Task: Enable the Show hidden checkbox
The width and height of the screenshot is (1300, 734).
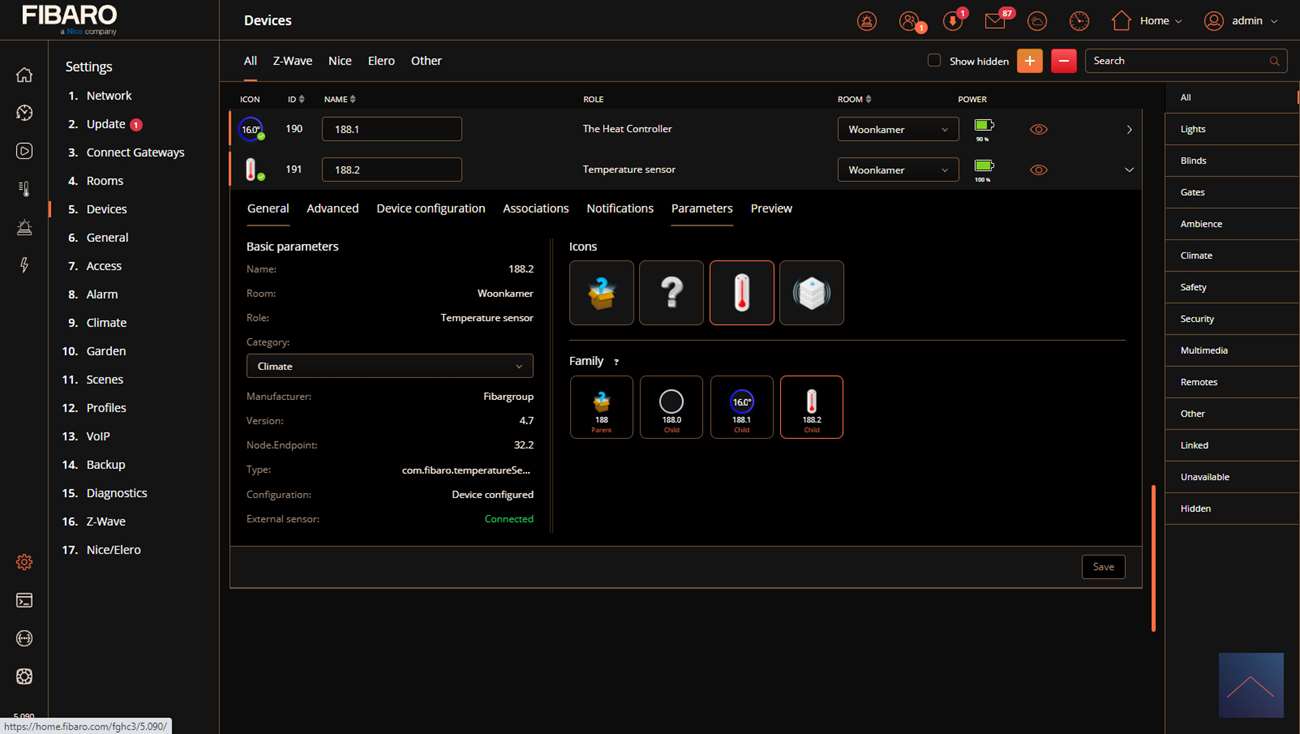Action: (x=934, y=60)
